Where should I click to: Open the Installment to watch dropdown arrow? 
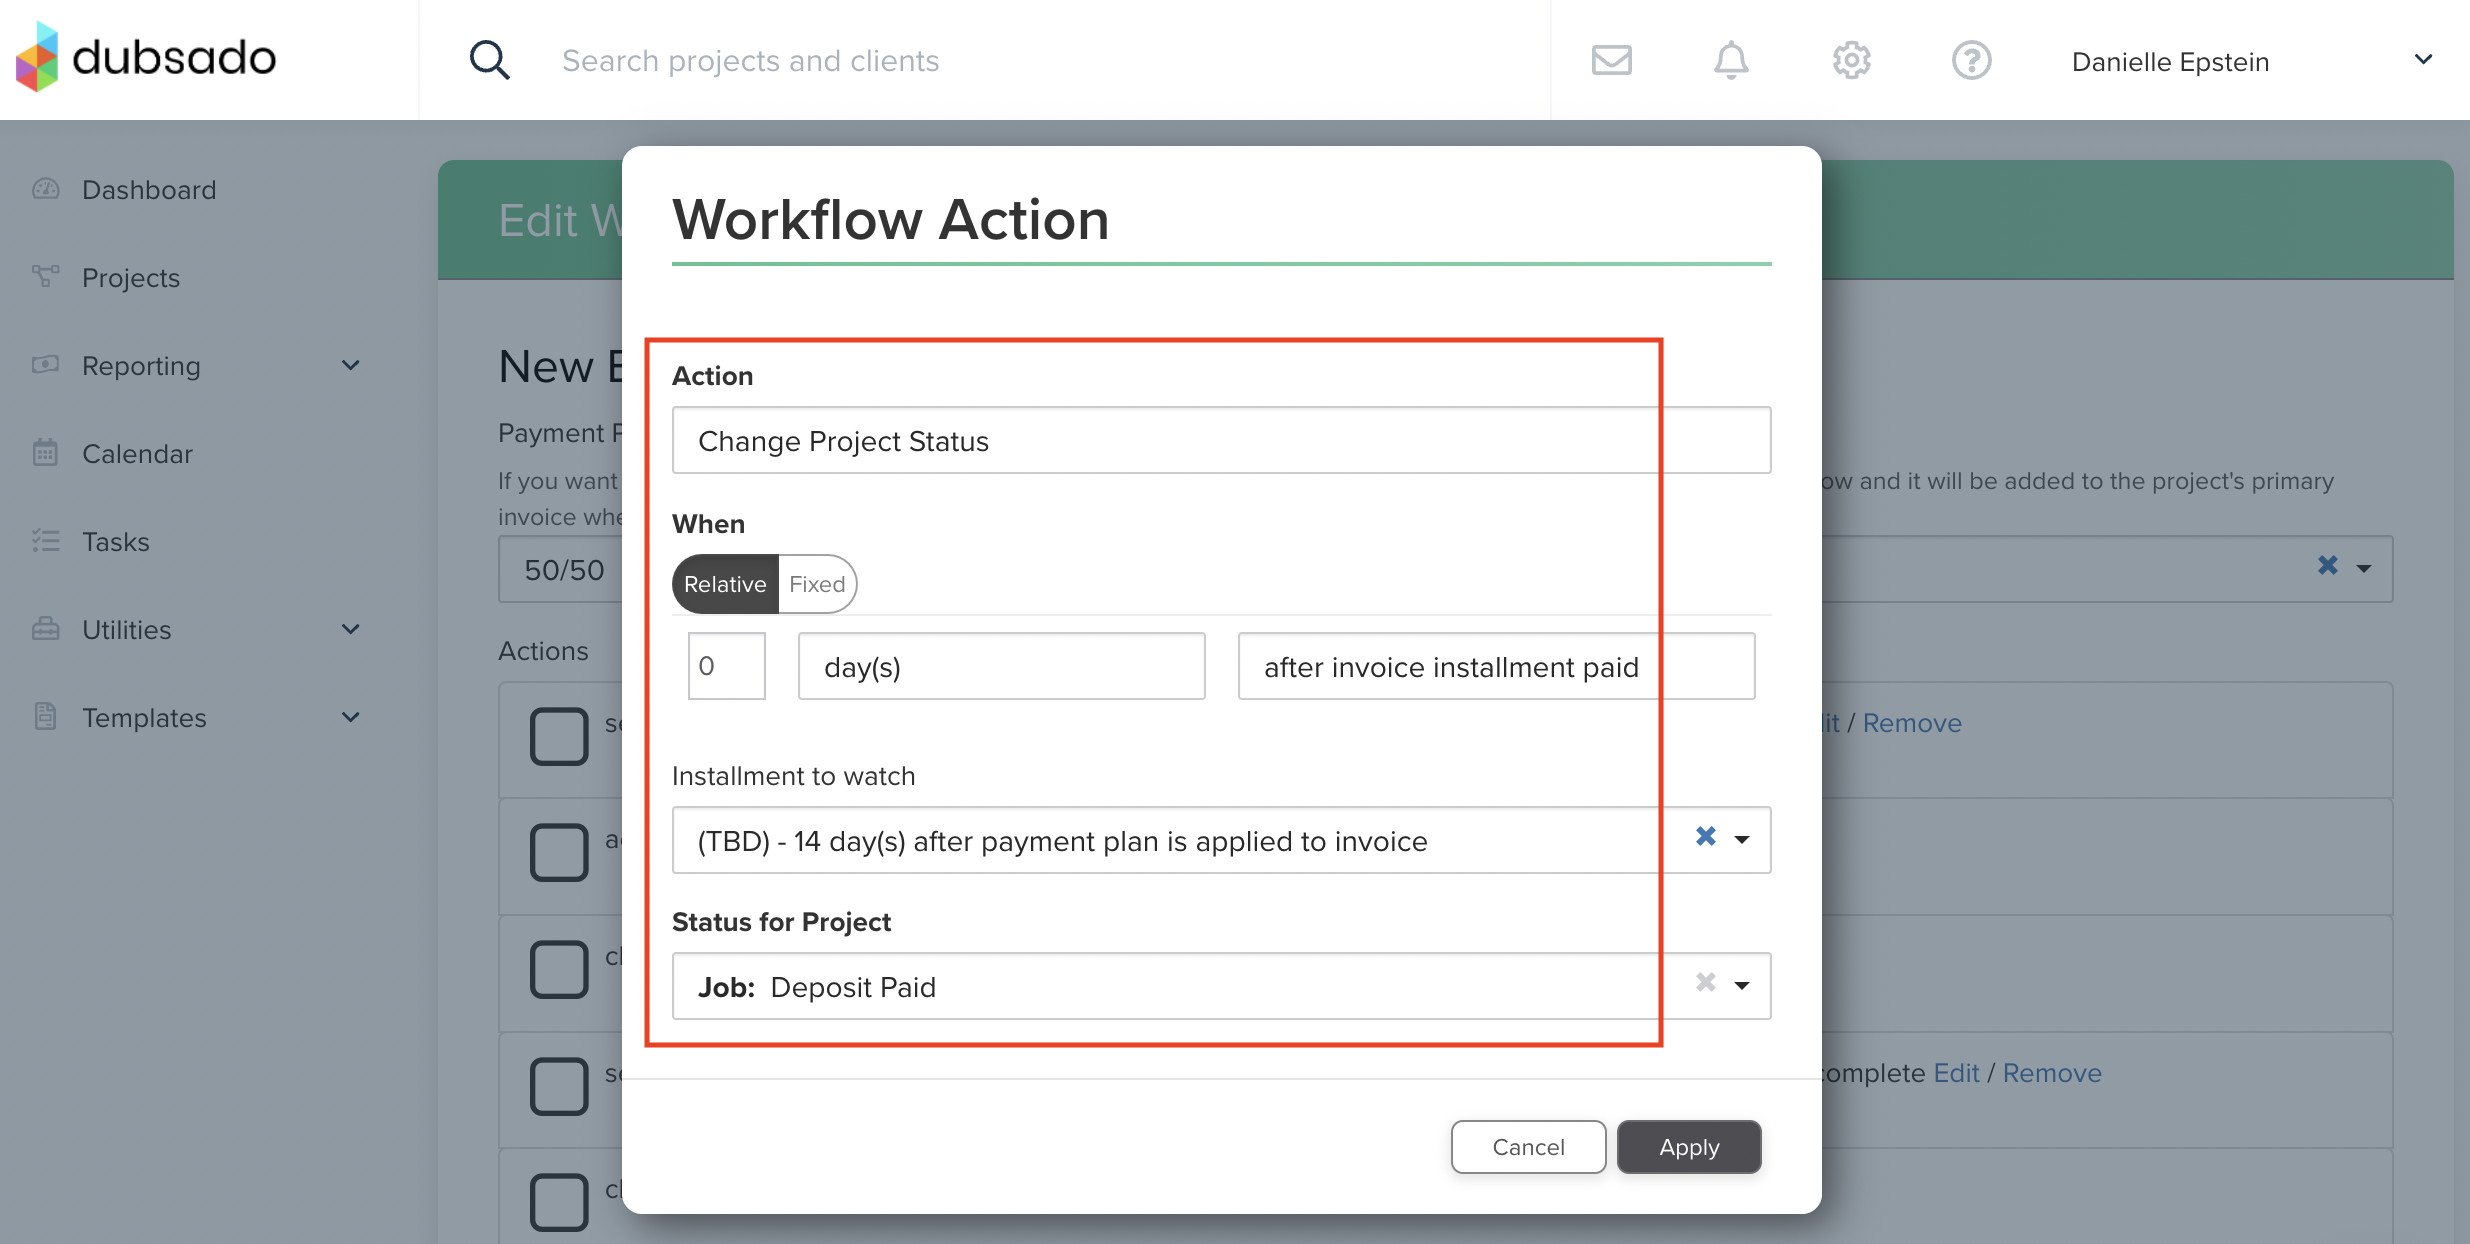pyautogui.click(x=1742, y=840)
